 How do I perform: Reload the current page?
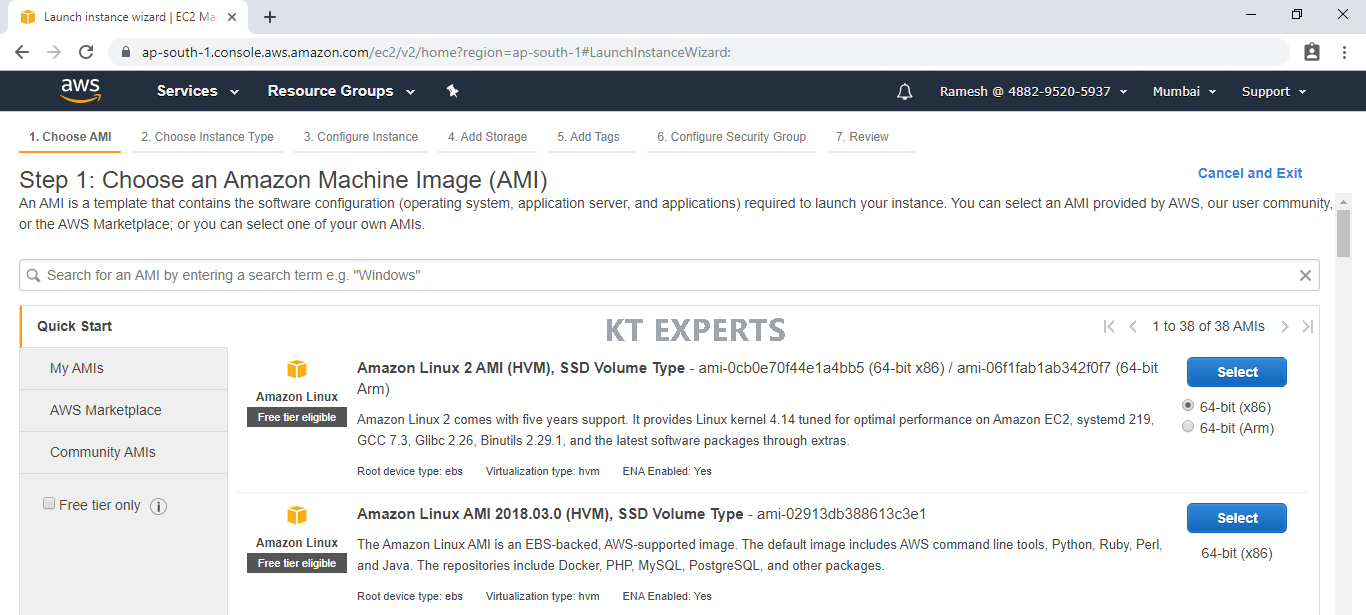click(x=86, y=52)
